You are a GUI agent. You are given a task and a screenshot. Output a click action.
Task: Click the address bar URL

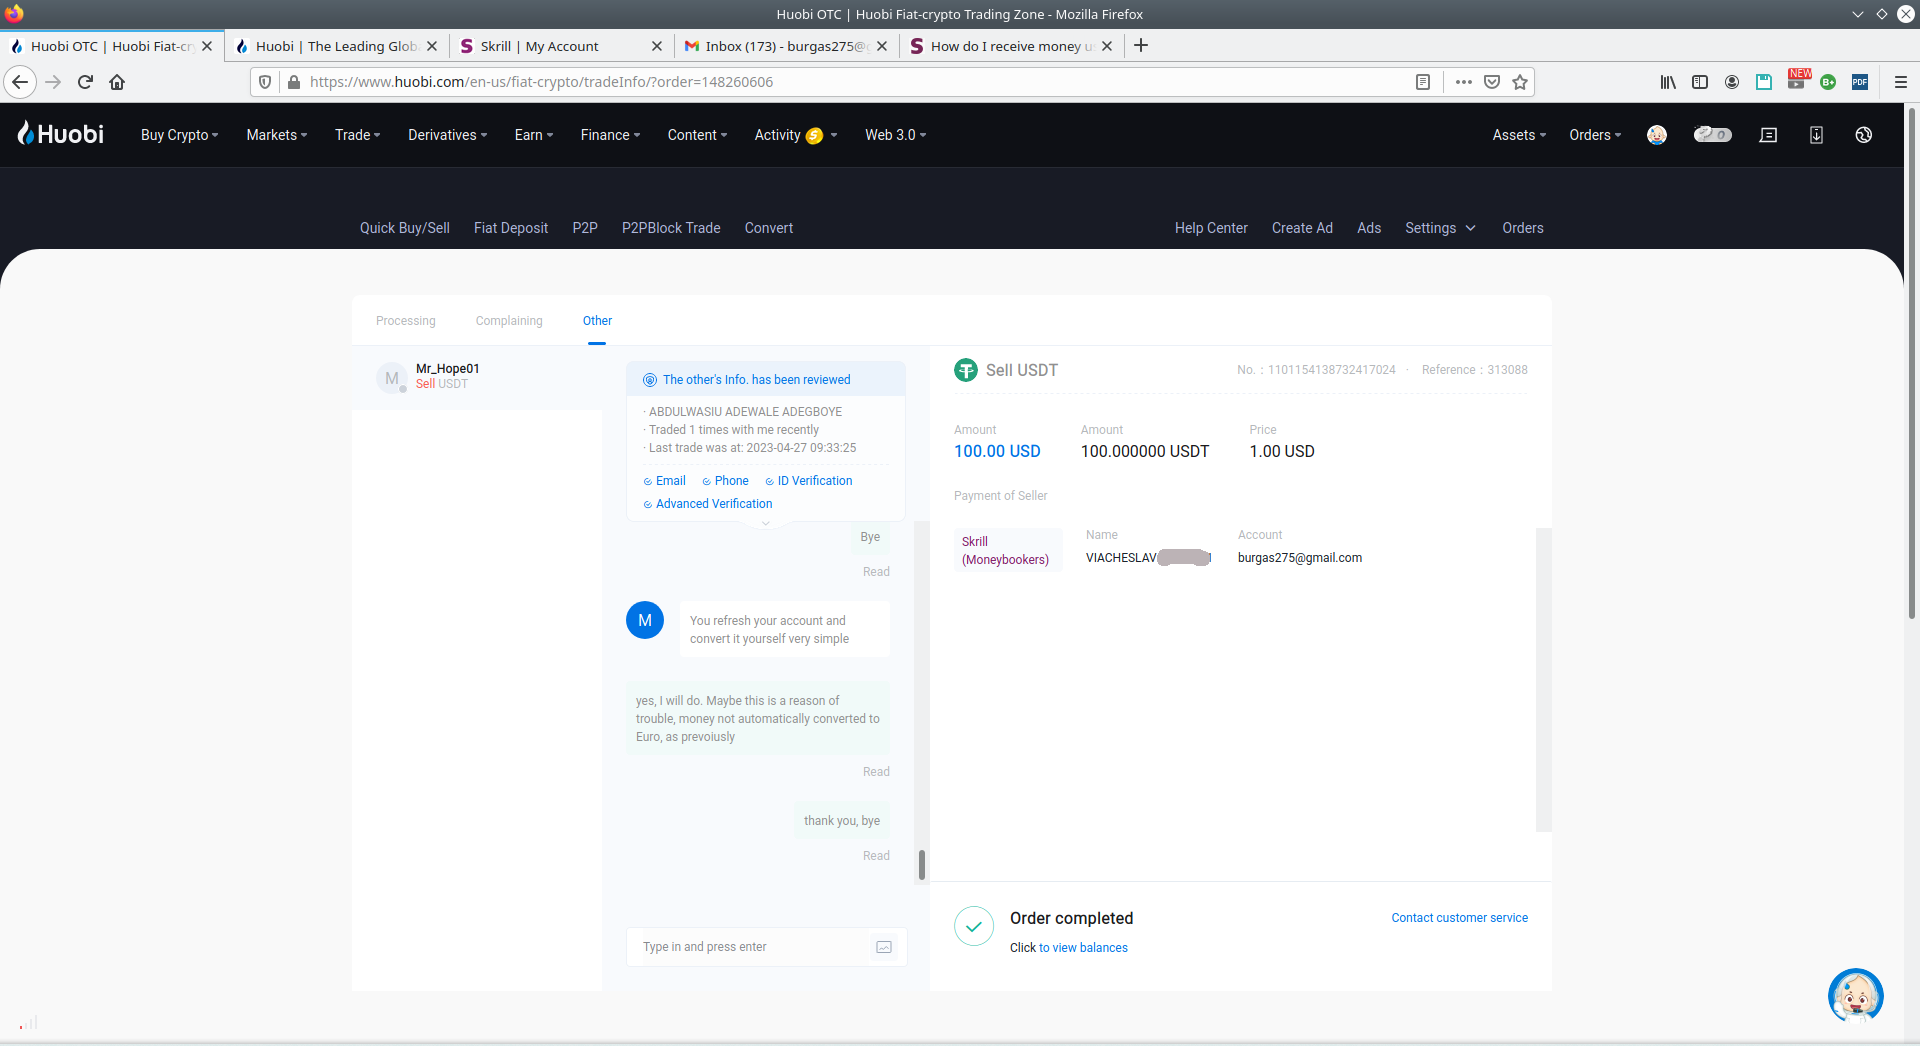pos(541,82)
